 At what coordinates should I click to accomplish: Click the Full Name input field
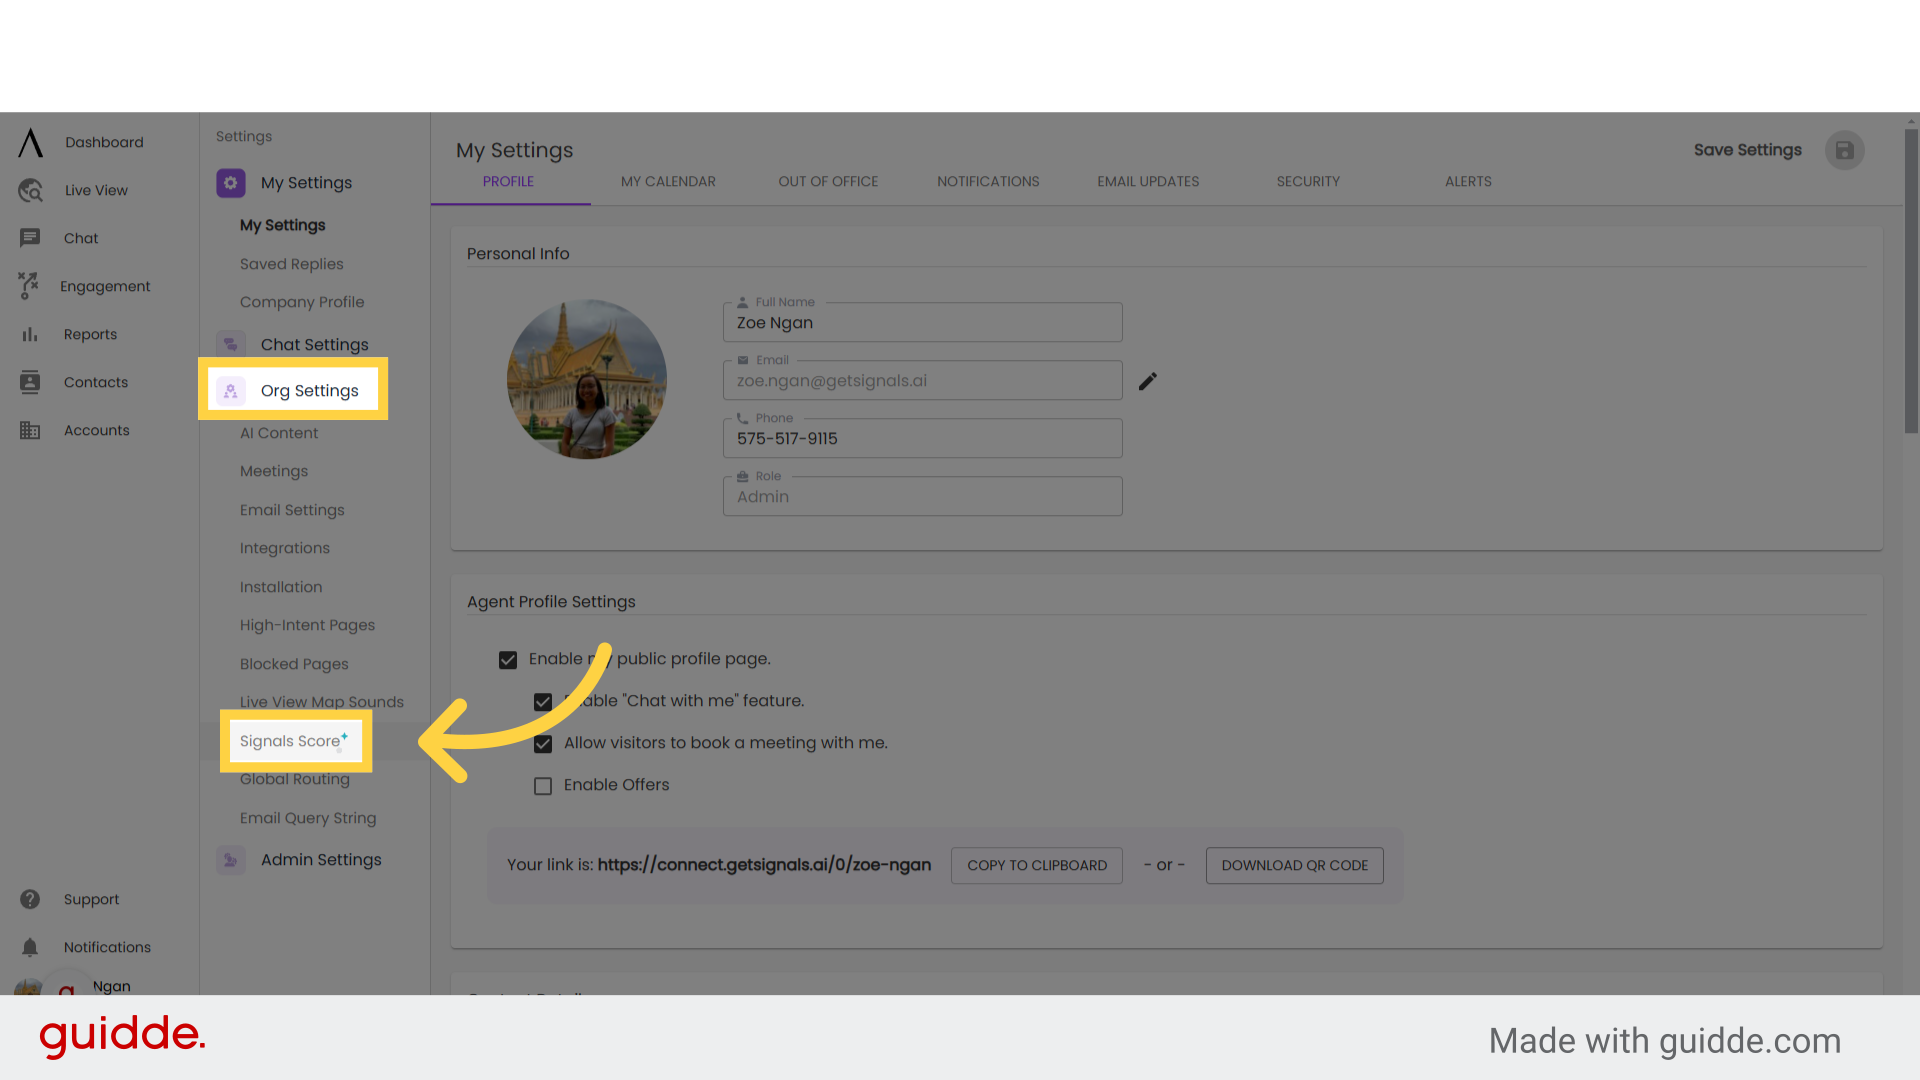(x=923, y=323)
